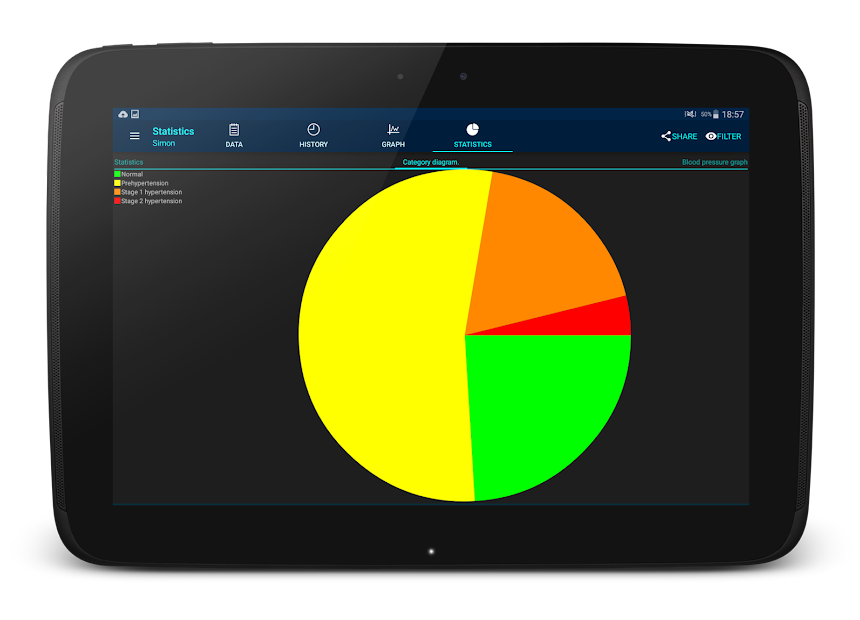Select the Statistics pie chart icon
Image resolution: width=860 pixels, height=620 pixels.
coord(473,129)
